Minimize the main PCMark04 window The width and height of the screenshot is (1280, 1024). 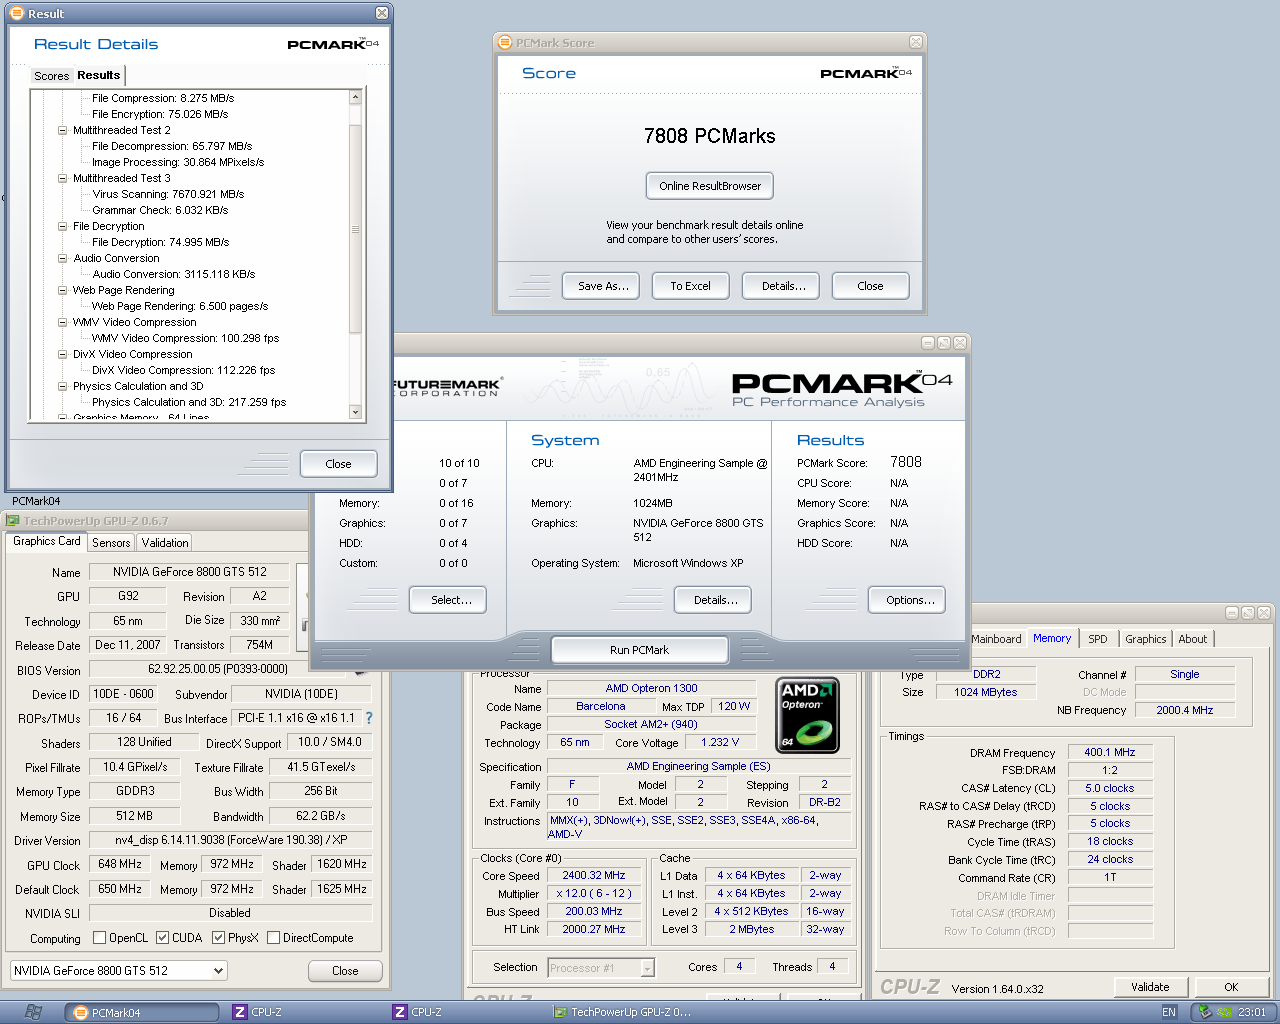[928, 343]
